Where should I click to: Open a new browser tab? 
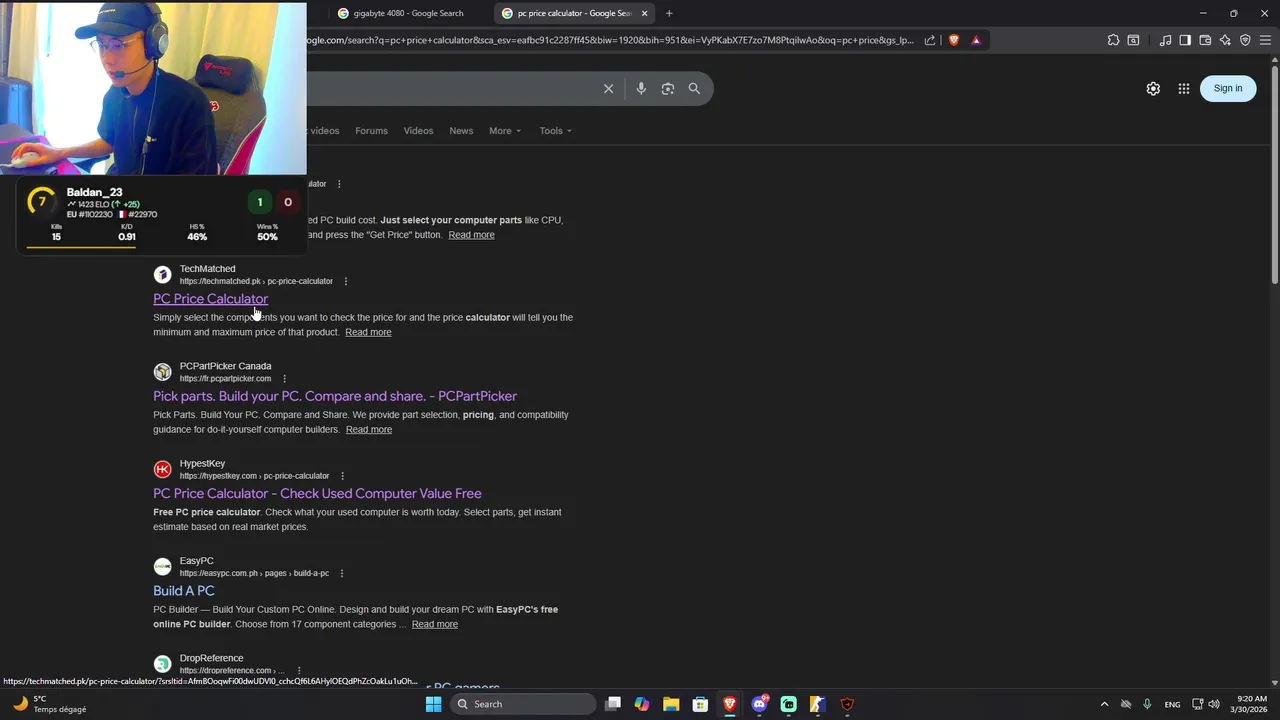pyautogui.click(x=669, y=13)
